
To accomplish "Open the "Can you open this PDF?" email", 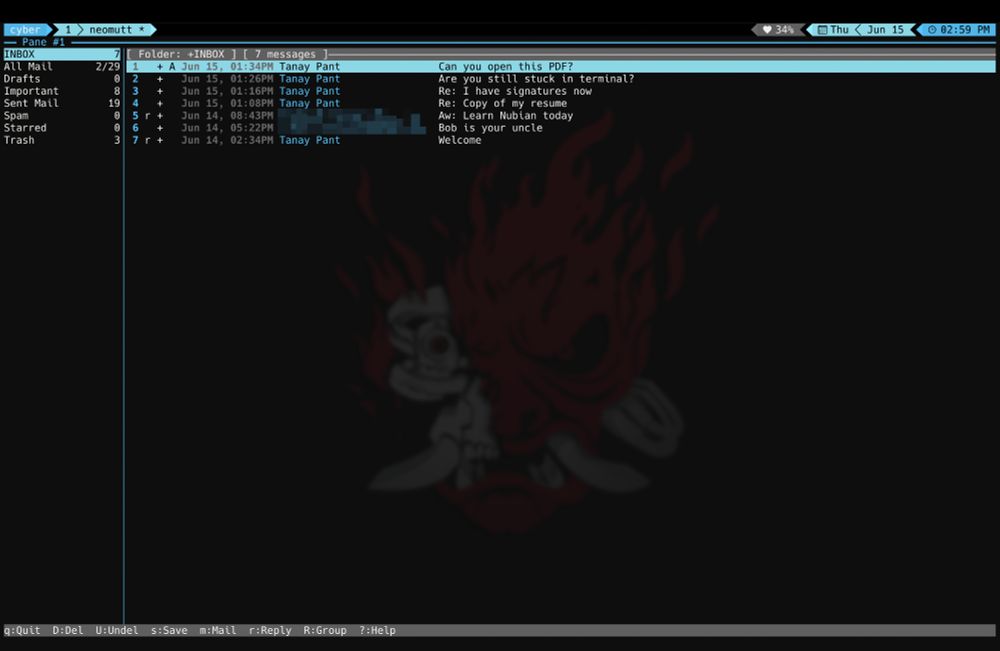I will pos(561,66).
